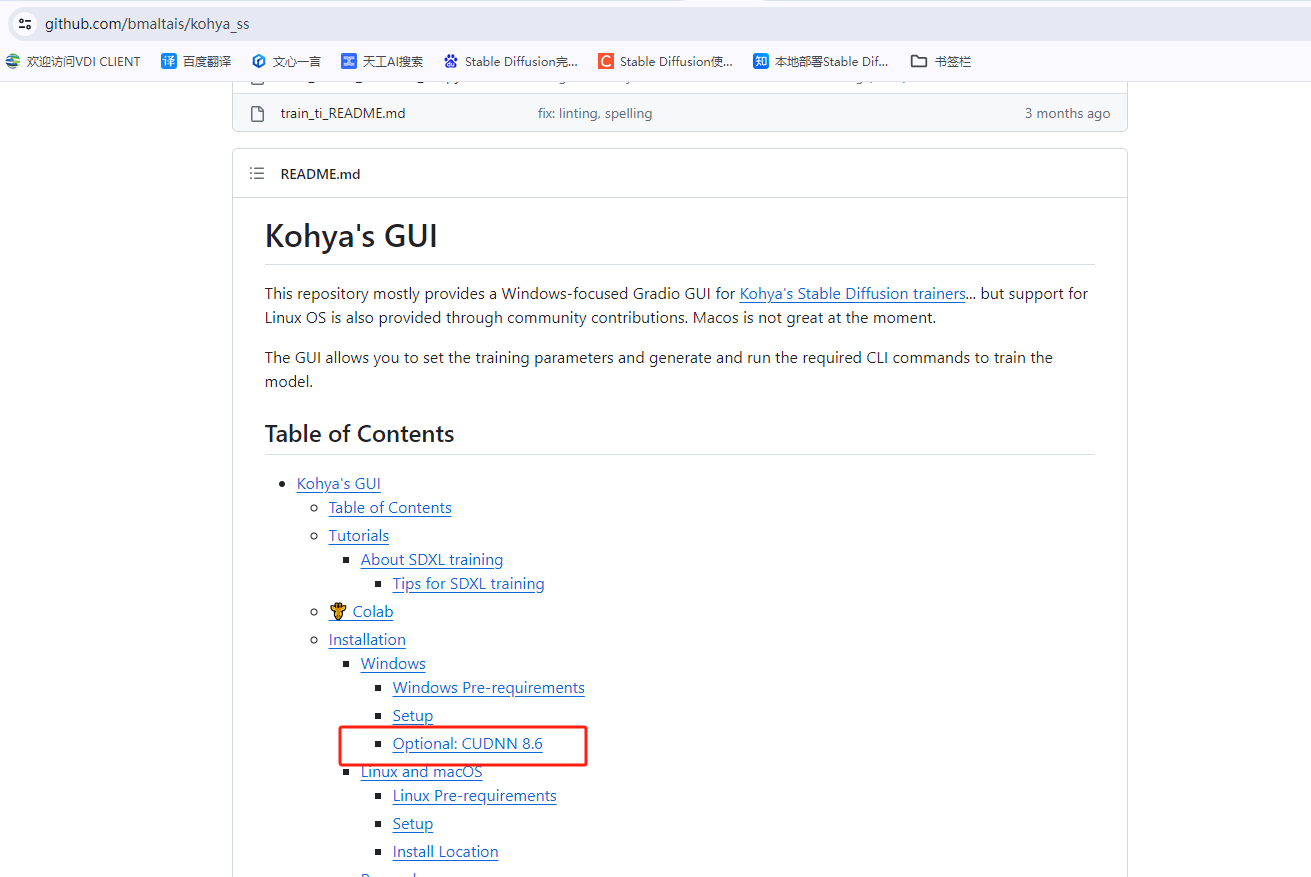Click the file icon beside train_ti_README.md
Image resolution: width=1311 pixels, height=877 pixels.
257,113
